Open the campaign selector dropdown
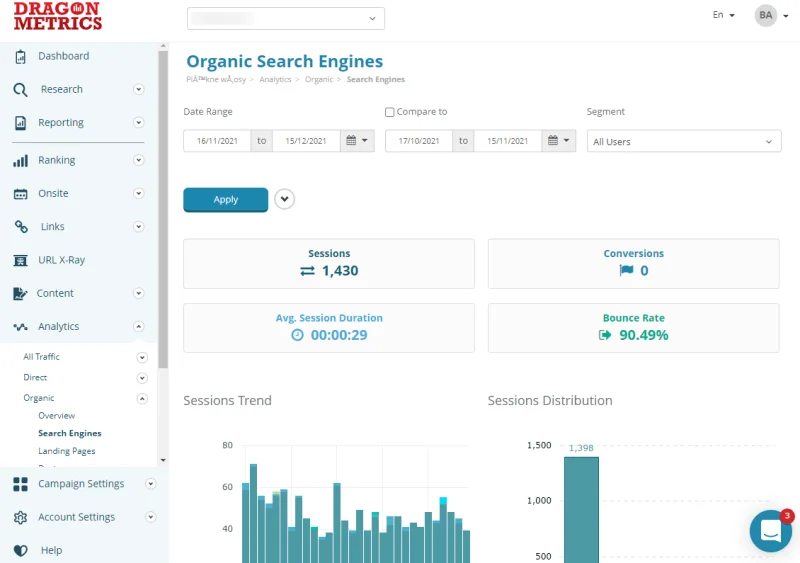The width and height of the screenshot is (800, 563). [286, 18]
